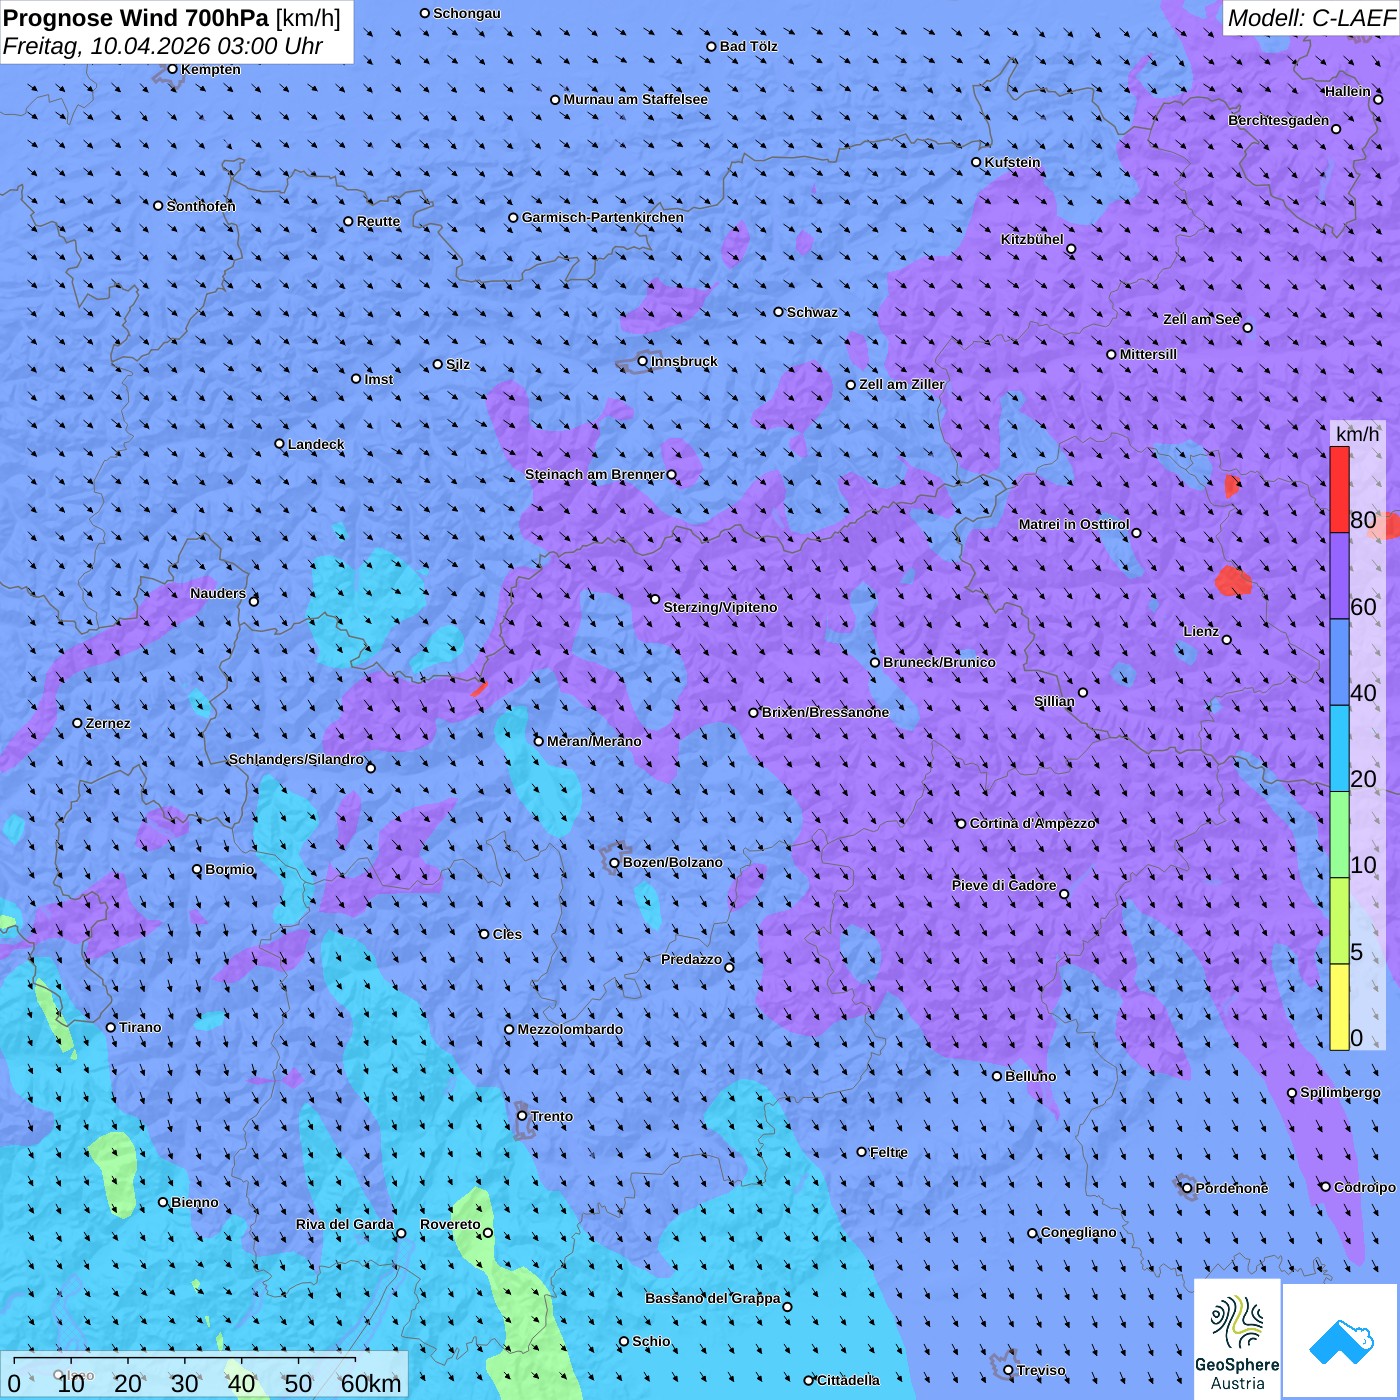Click the Rovereto city label
The width and height of the screenshot is (1400, 1400).
pos(450,1224)
